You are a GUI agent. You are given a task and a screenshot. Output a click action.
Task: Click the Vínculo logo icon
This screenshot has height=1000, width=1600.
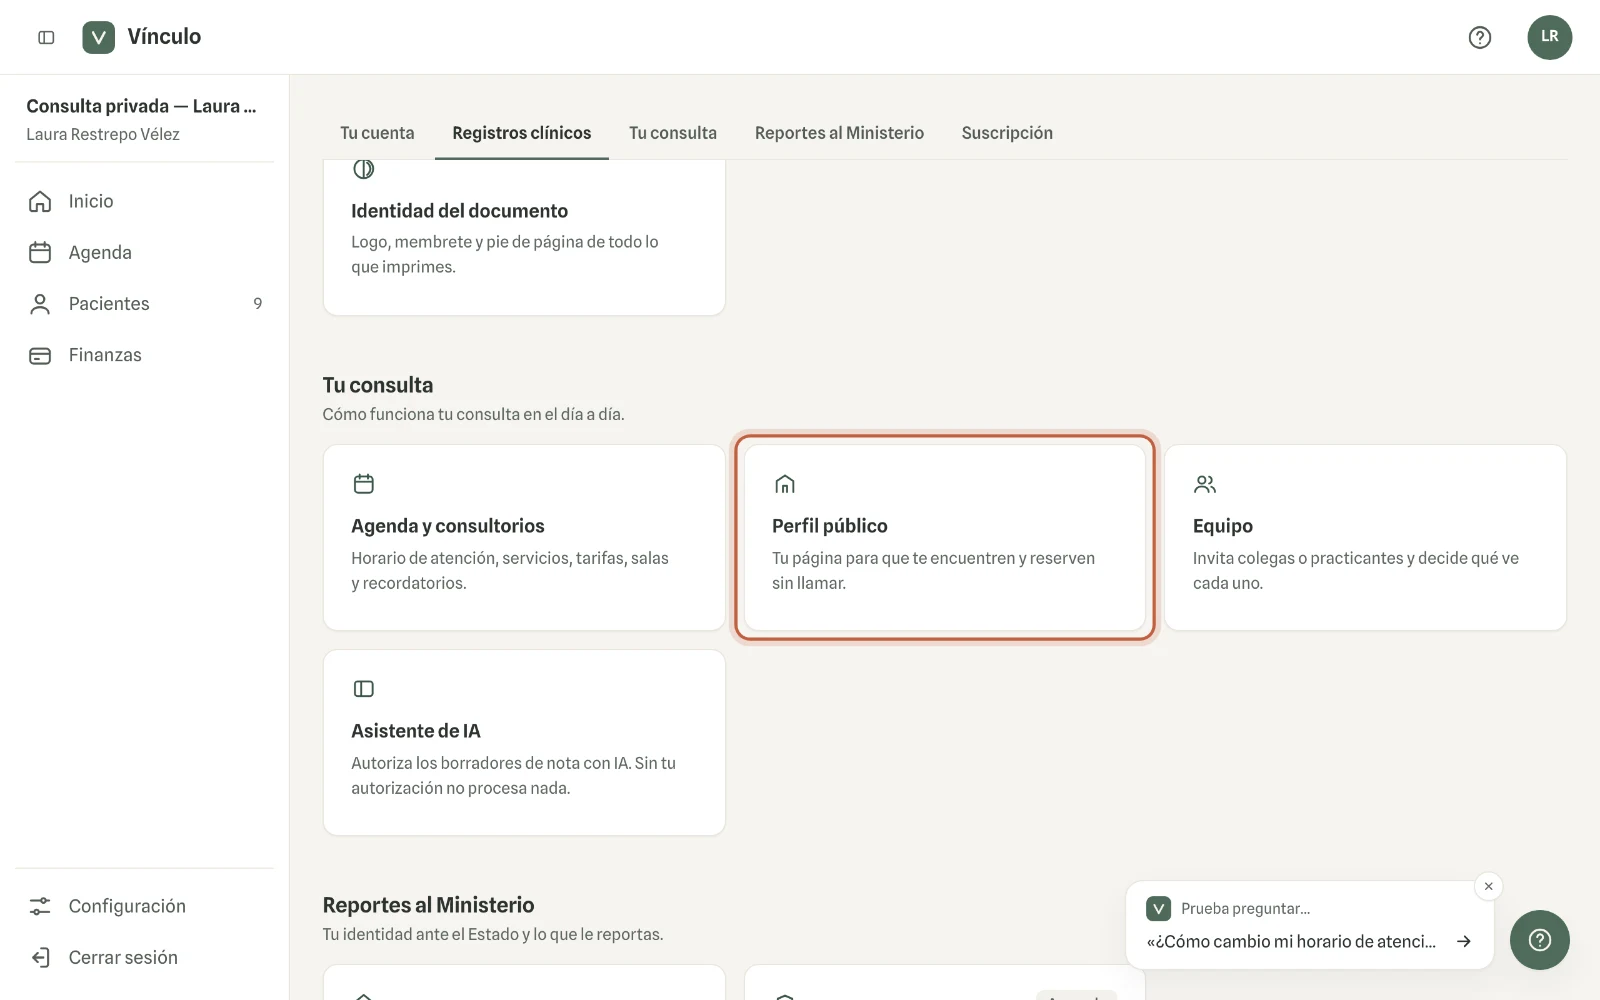[98, 37]
